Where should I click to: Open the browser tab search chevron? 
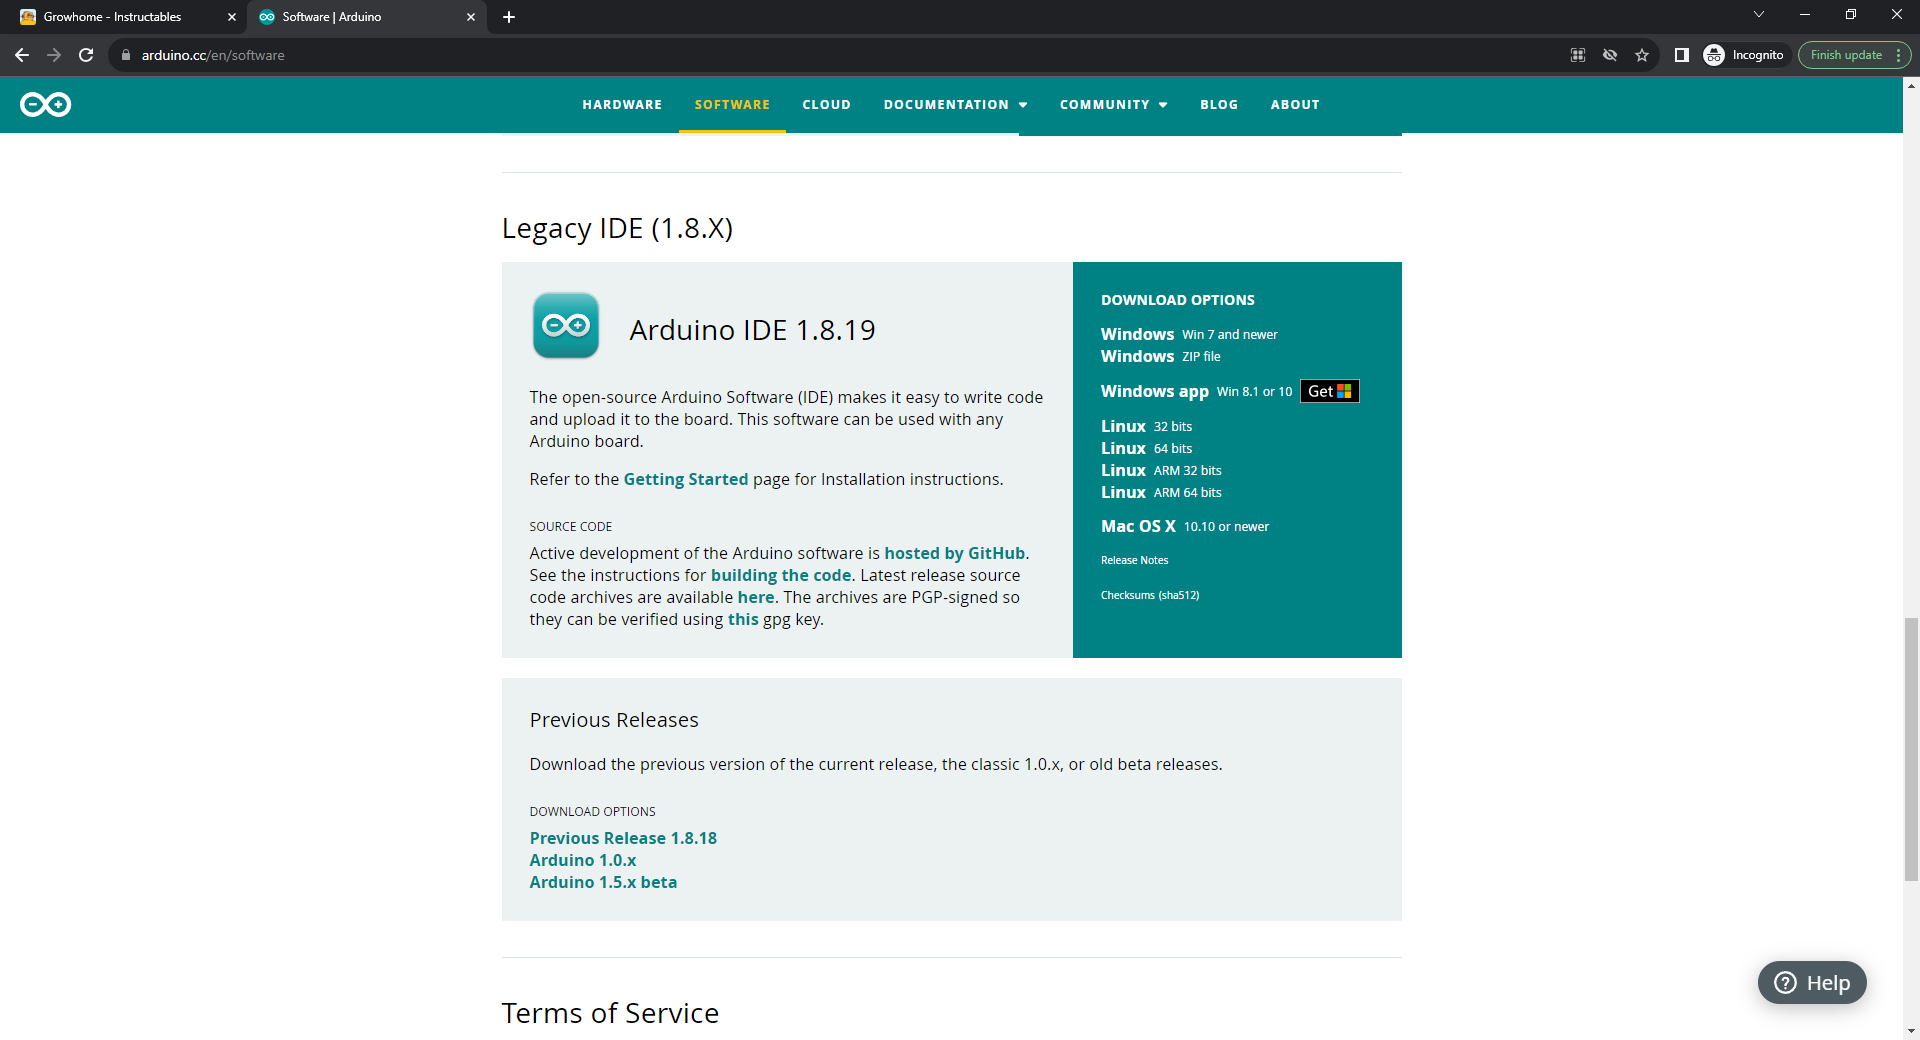pos(1758,14)
